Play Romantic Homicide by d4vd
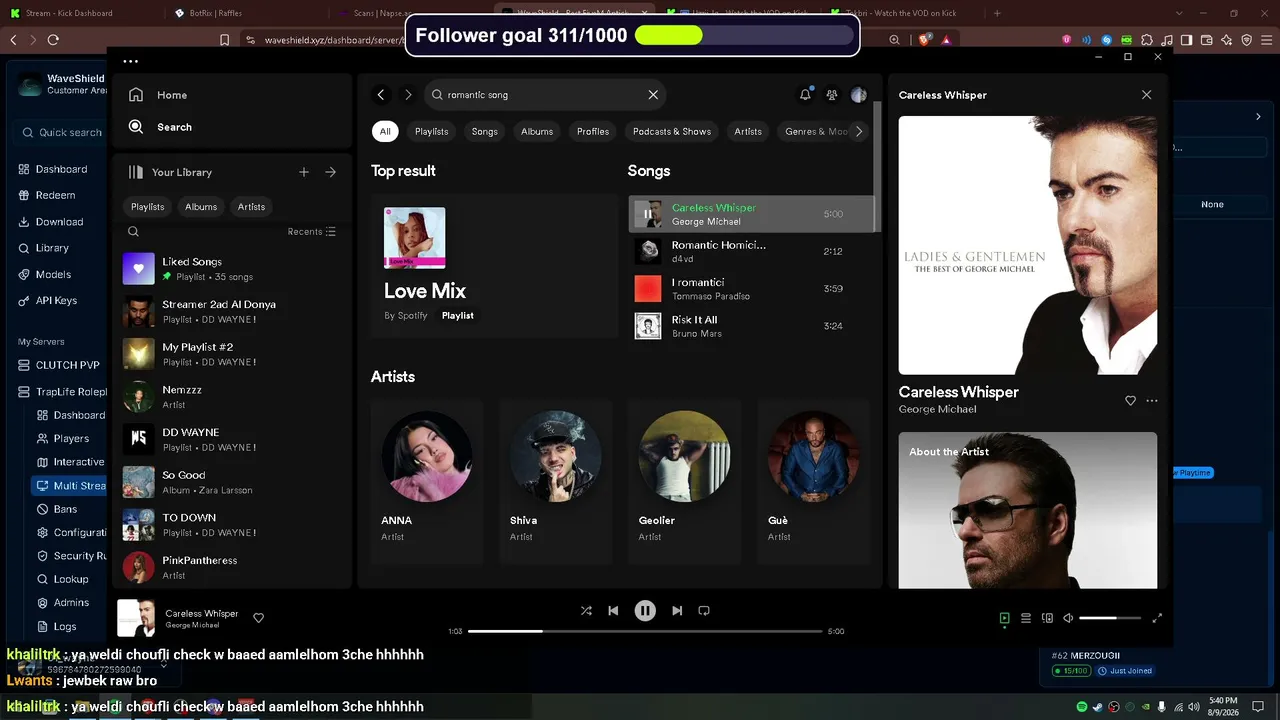The width and height of the screenshot is (1280, 720). pyautogui.click(x=754, y=251)
